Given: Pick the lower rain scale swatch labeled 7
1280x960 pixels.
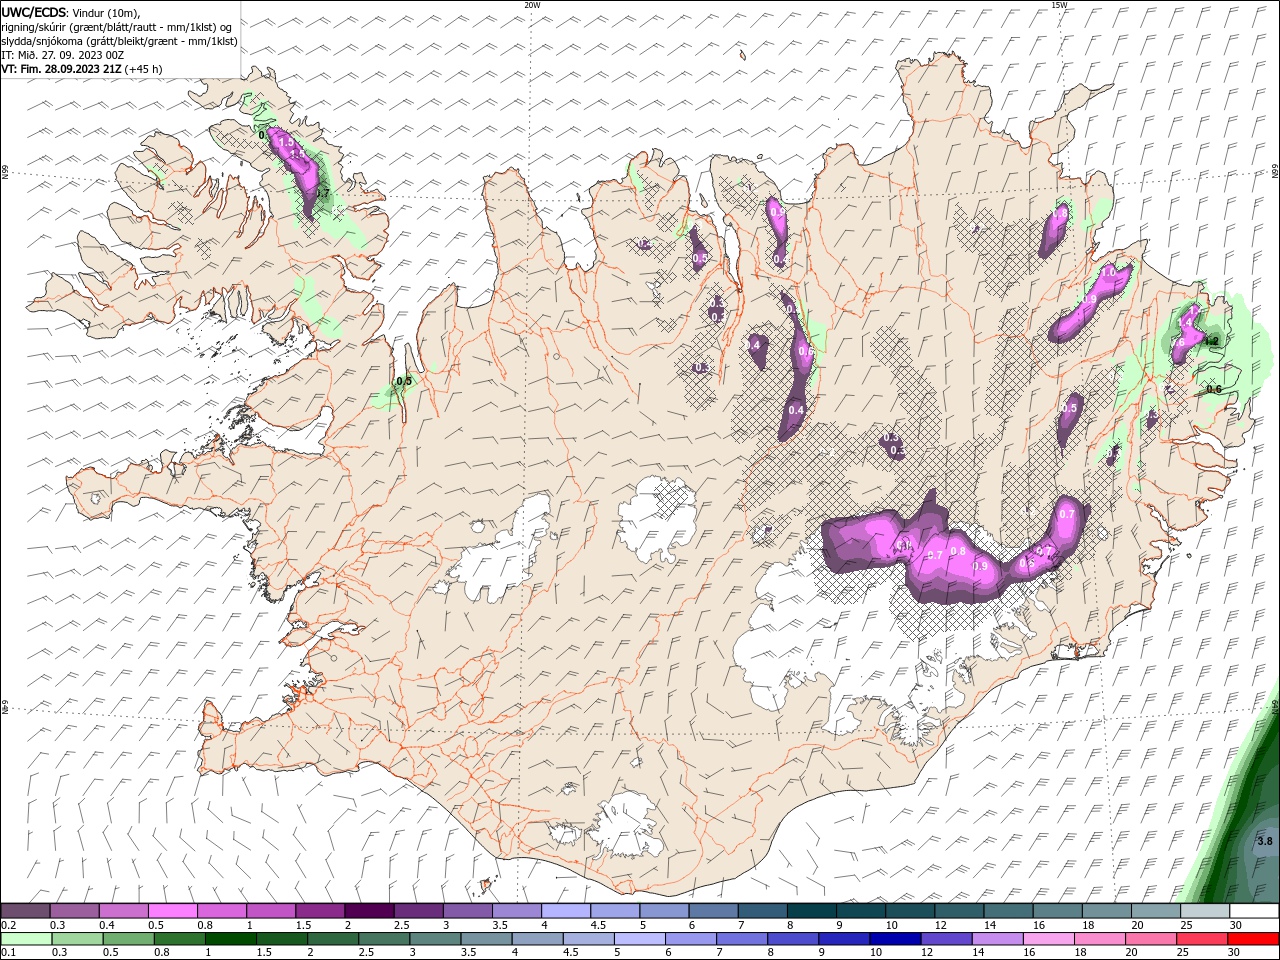Looking at the screenshot, I should point(742,939).
